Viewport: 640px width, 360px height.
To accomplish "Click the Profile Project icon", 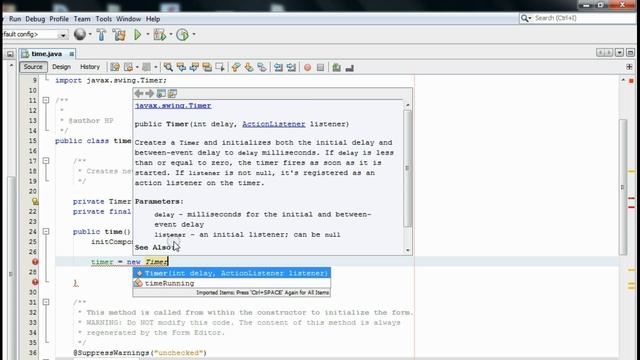I will click(x=182, y=35).
